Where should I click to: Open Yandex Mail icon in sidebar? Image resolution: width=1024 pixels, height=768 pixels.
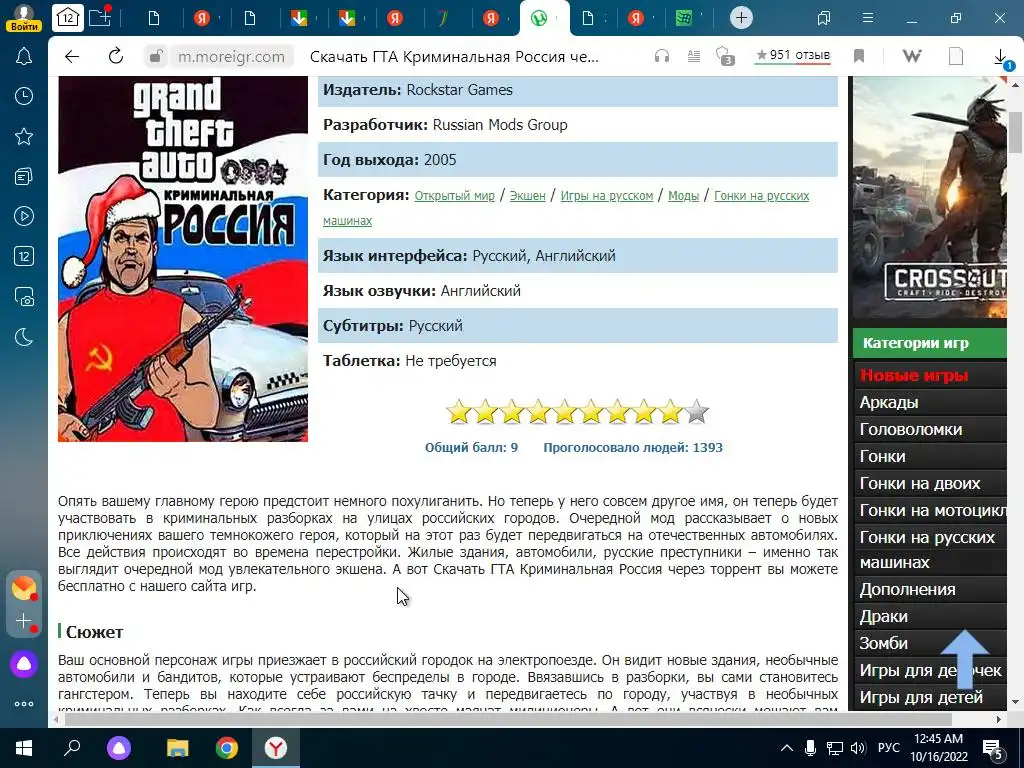point(24,588)
